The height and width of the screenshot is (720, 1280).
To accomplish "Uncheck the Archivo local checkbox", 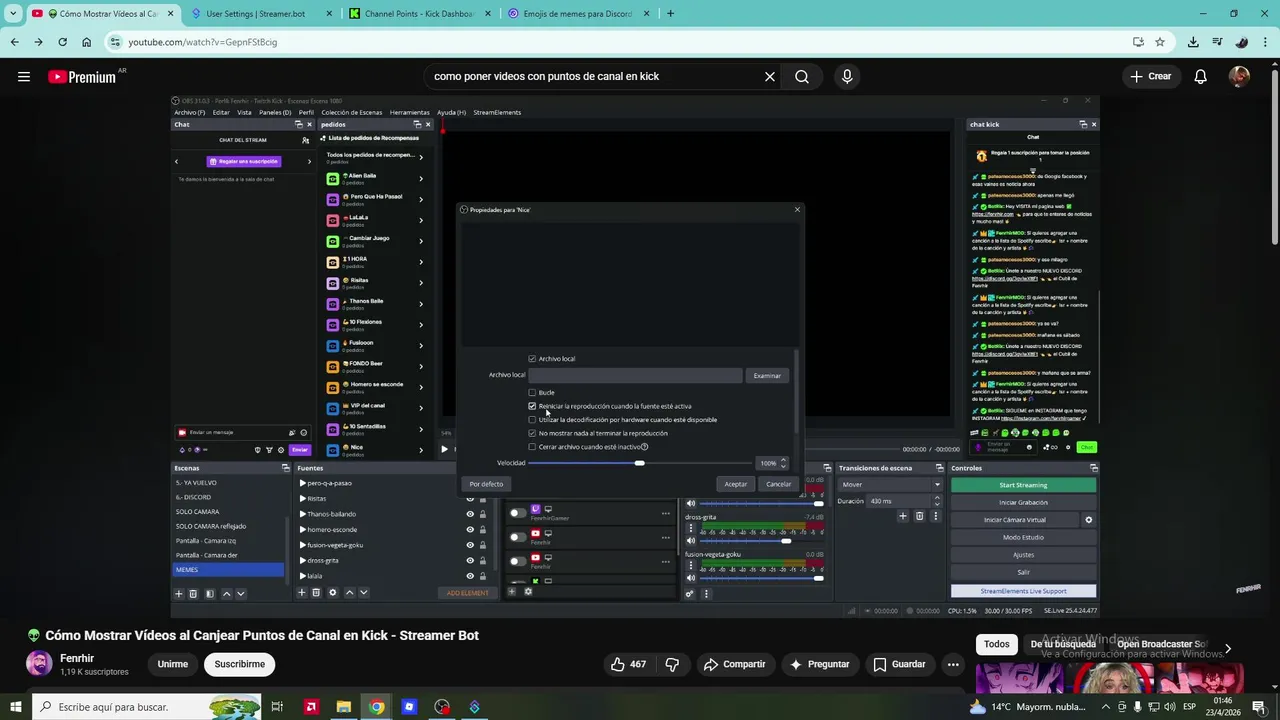I will (532, 358).
